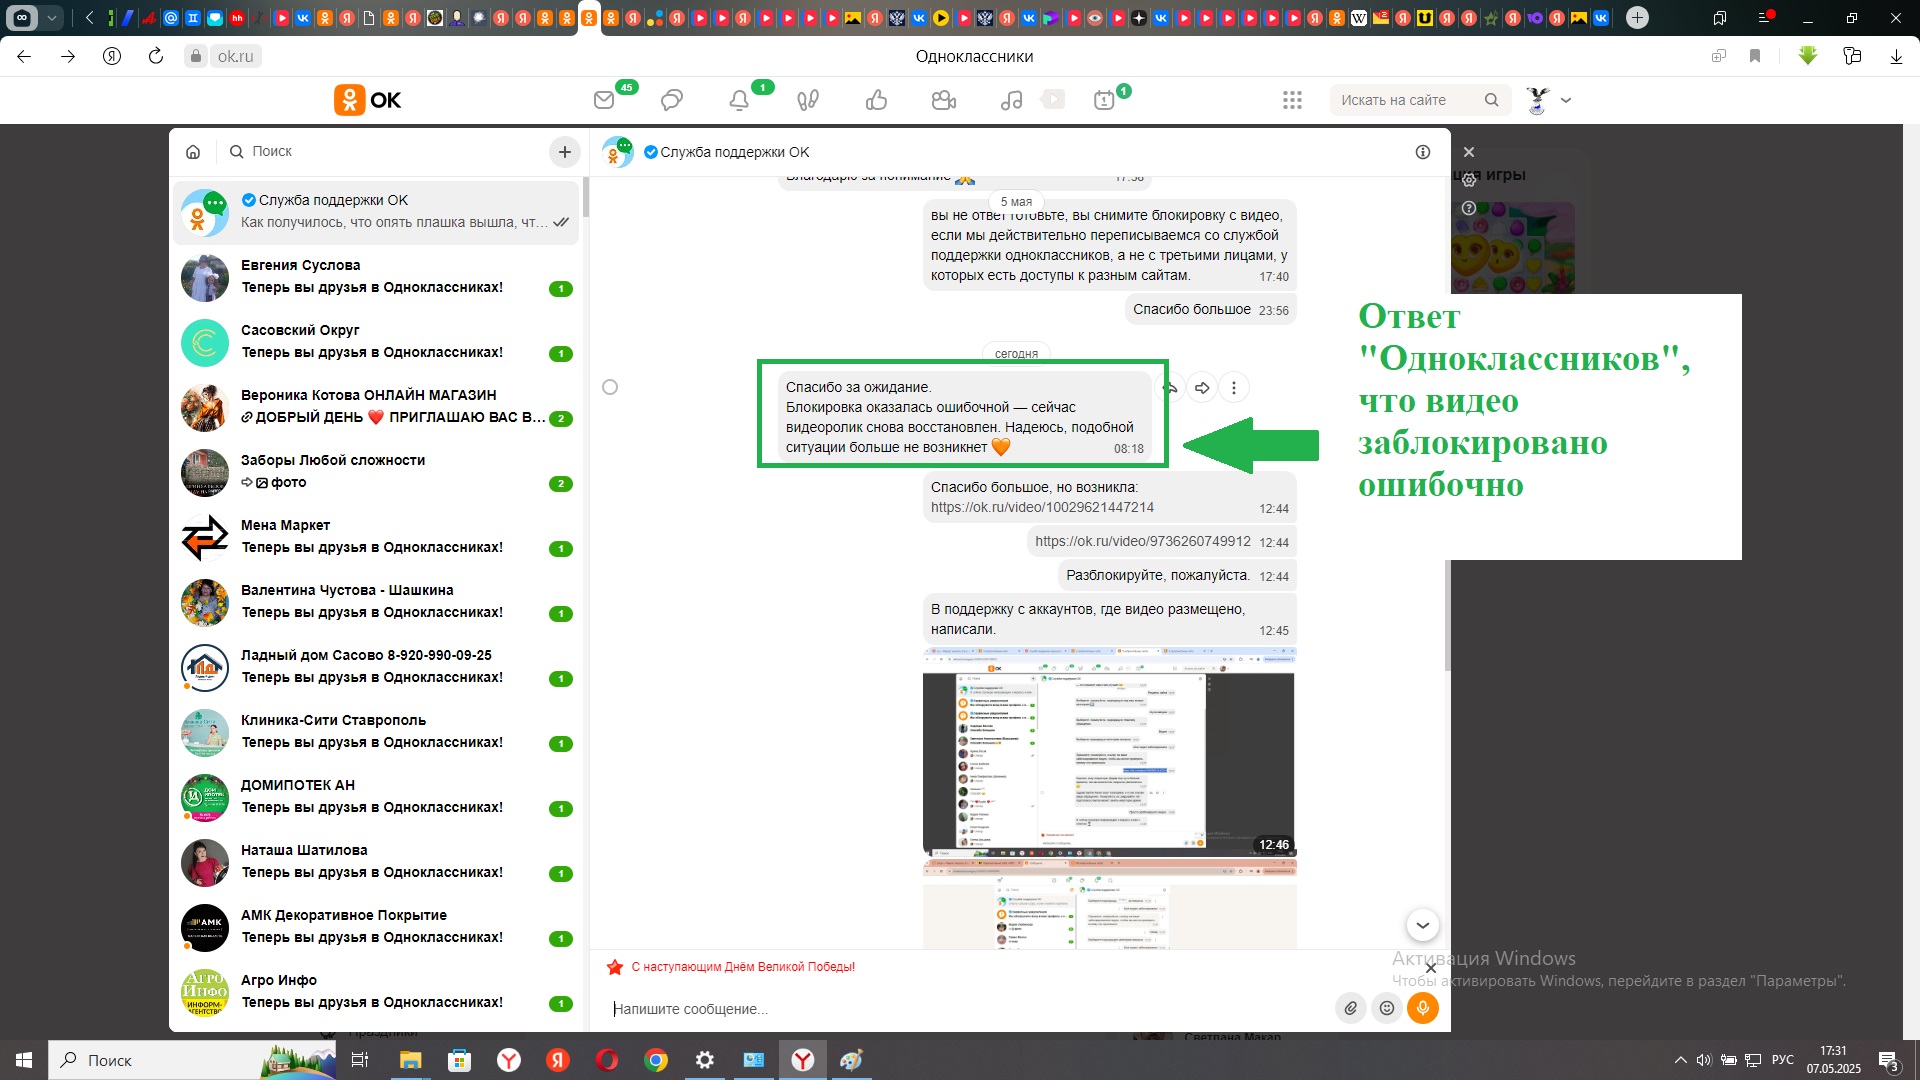This screenshot has height=1080, width=1920.
Task: Open link ok.ru/video/9736260749912
Action: (1143, 542)
